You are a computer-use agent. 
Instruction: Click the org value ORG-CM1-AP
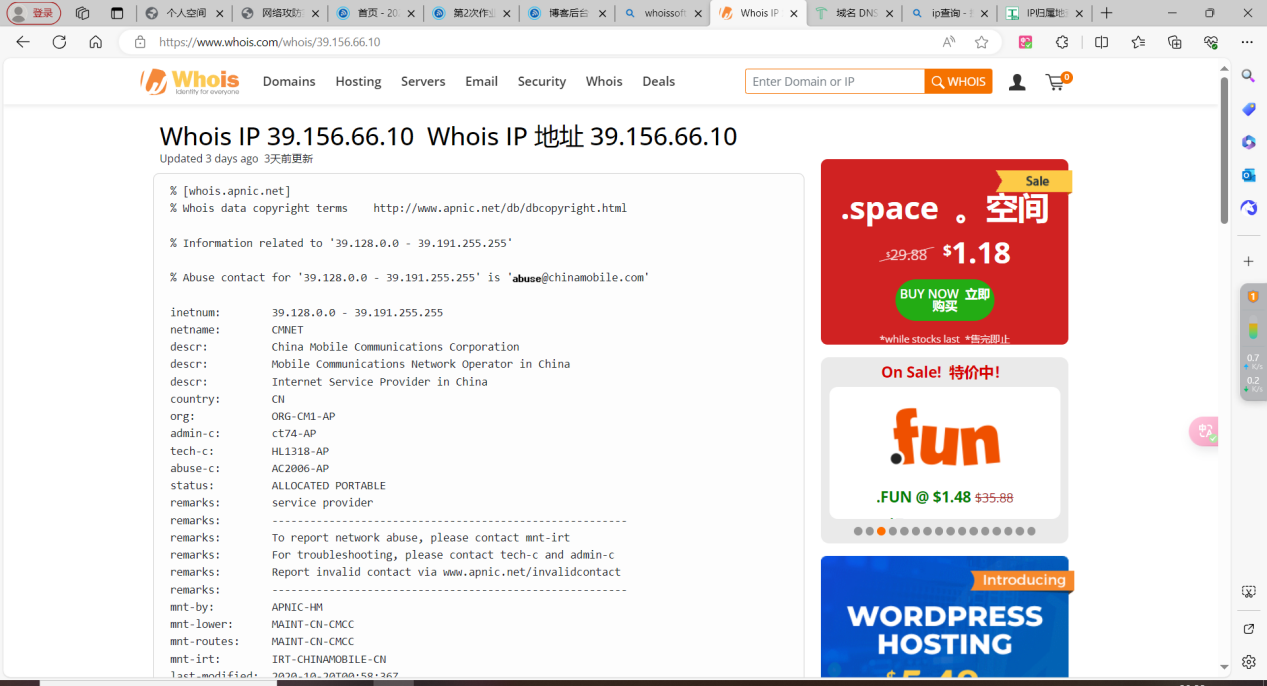click(303, 416)
